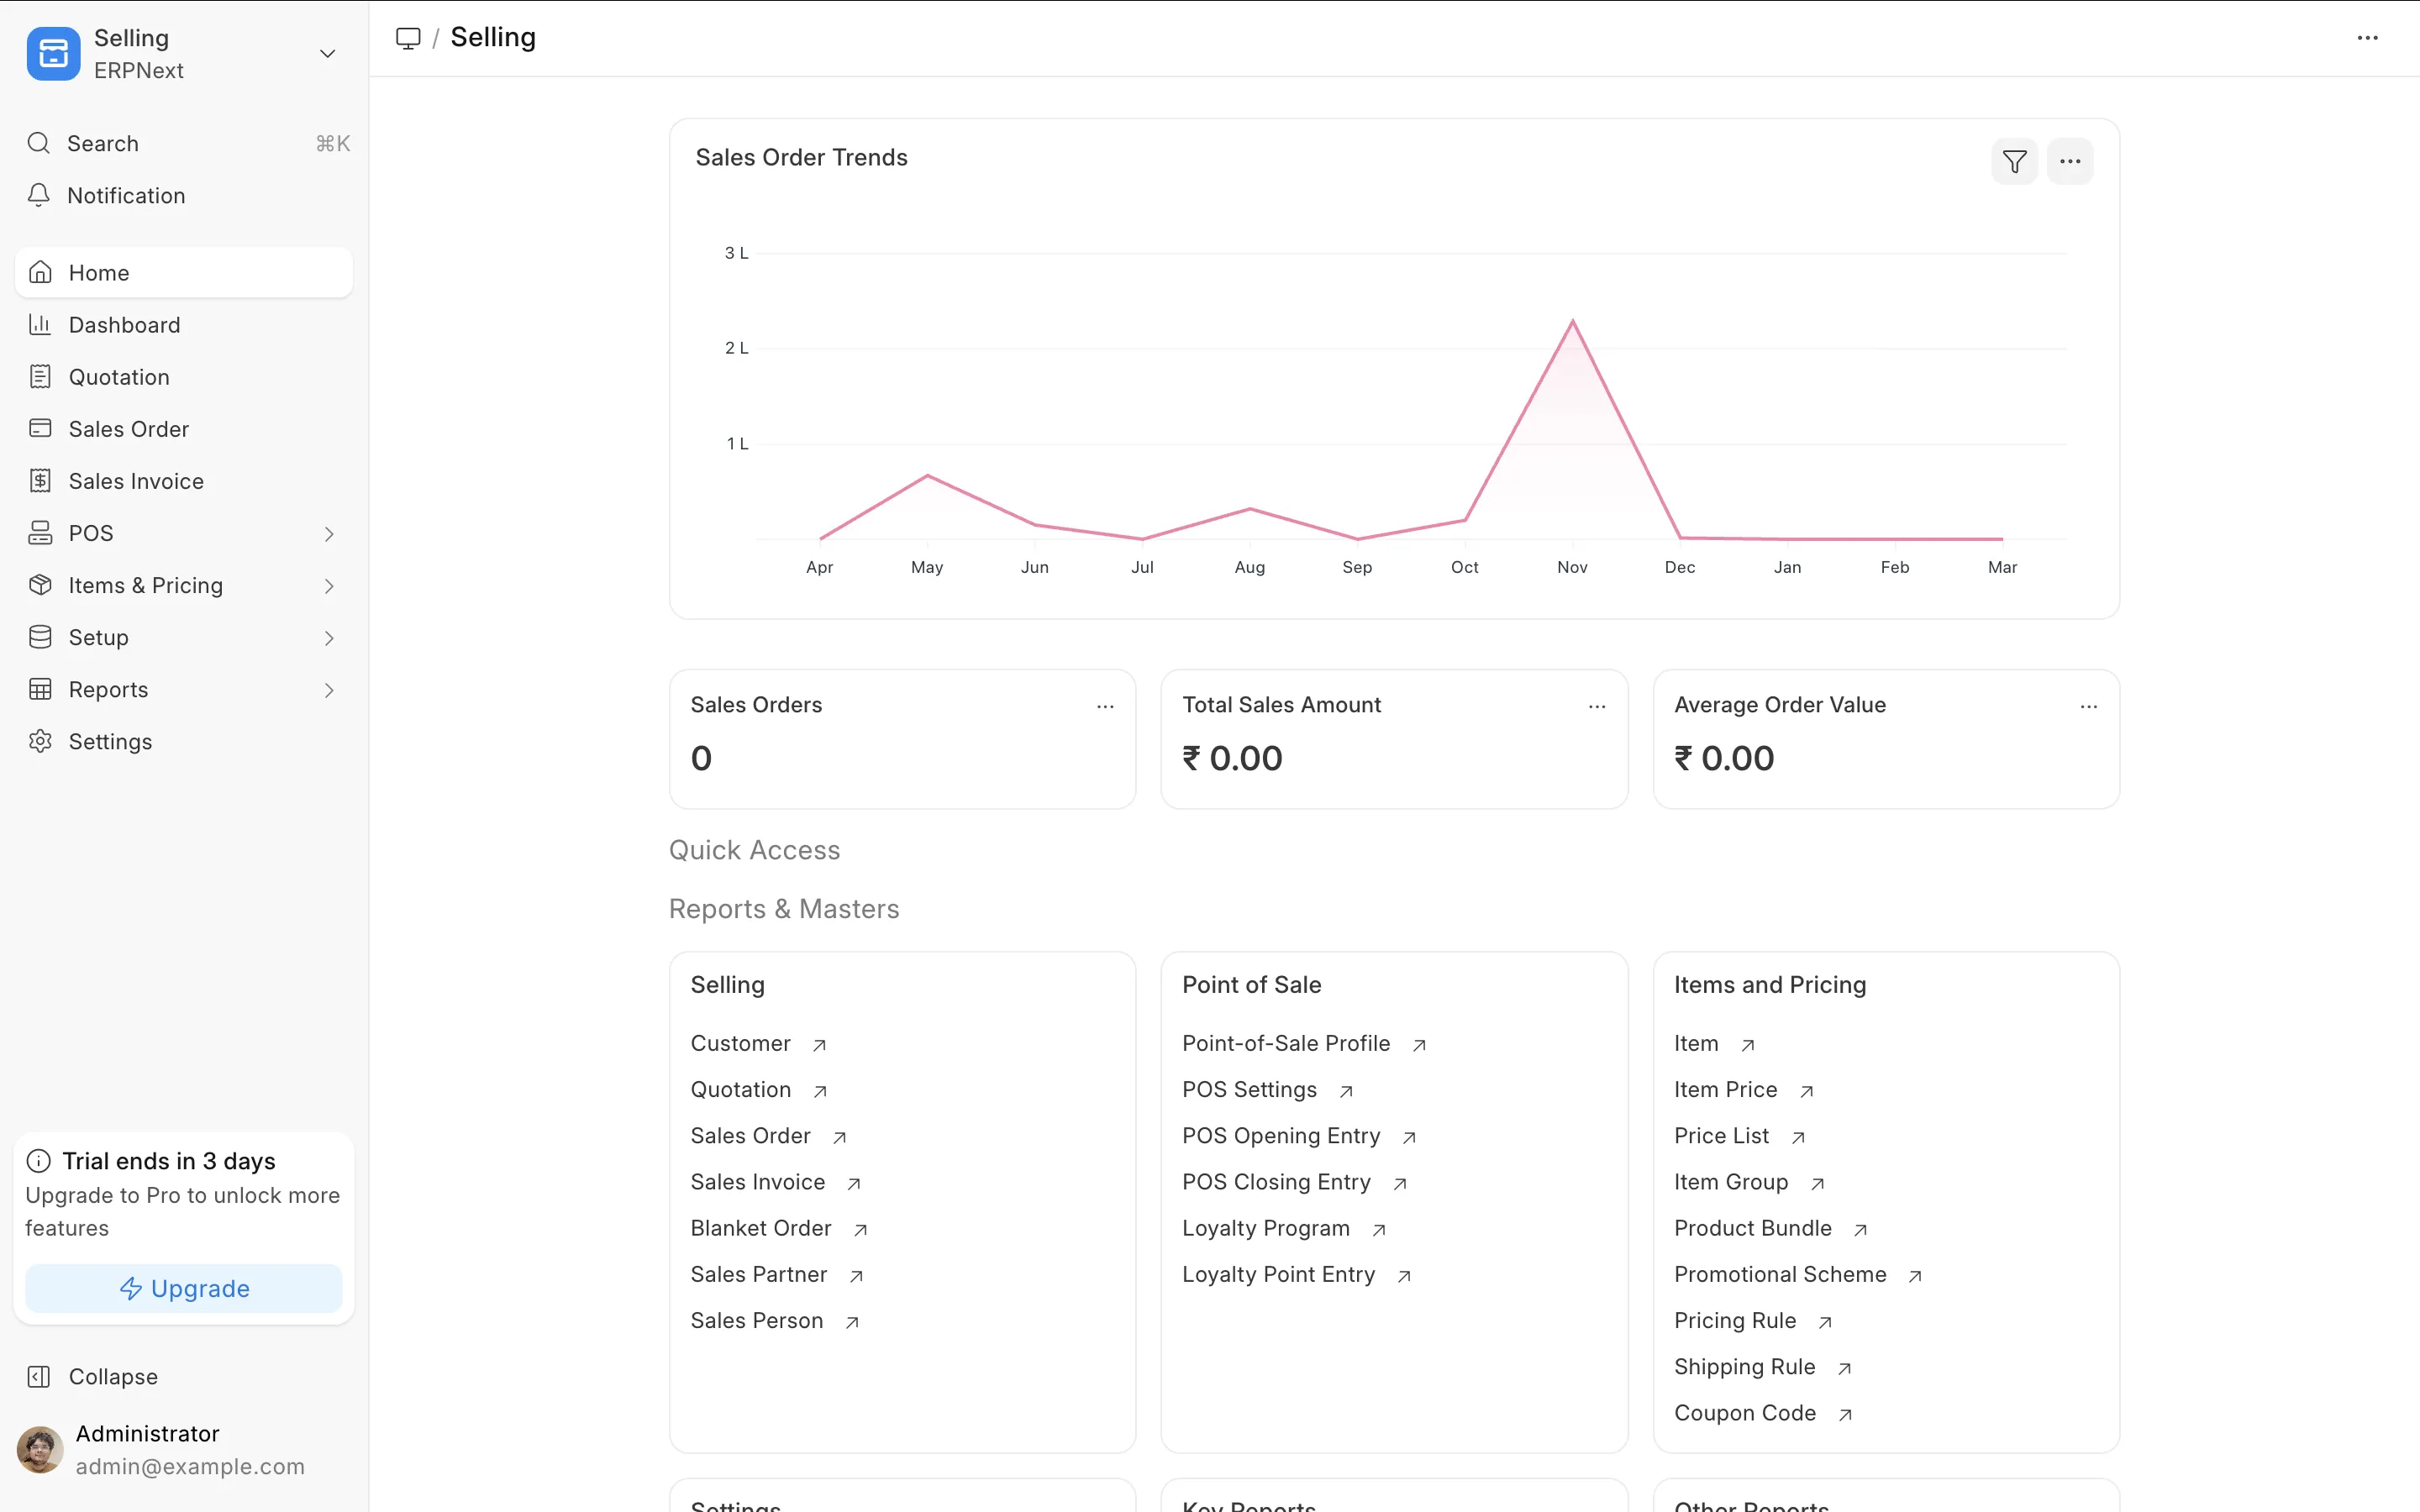Click the bell icon beside Notification

(x=39, y=195)
